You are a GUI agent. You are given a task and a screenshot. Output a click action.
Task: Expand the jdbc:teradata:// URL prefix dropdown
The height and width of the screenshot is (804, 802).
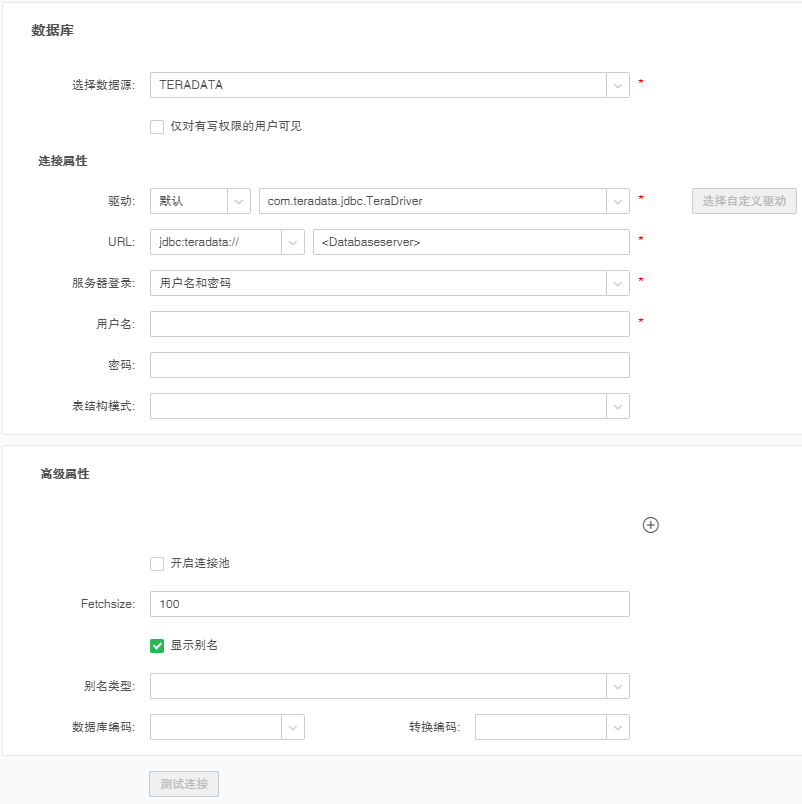click(x=293, y=242)
